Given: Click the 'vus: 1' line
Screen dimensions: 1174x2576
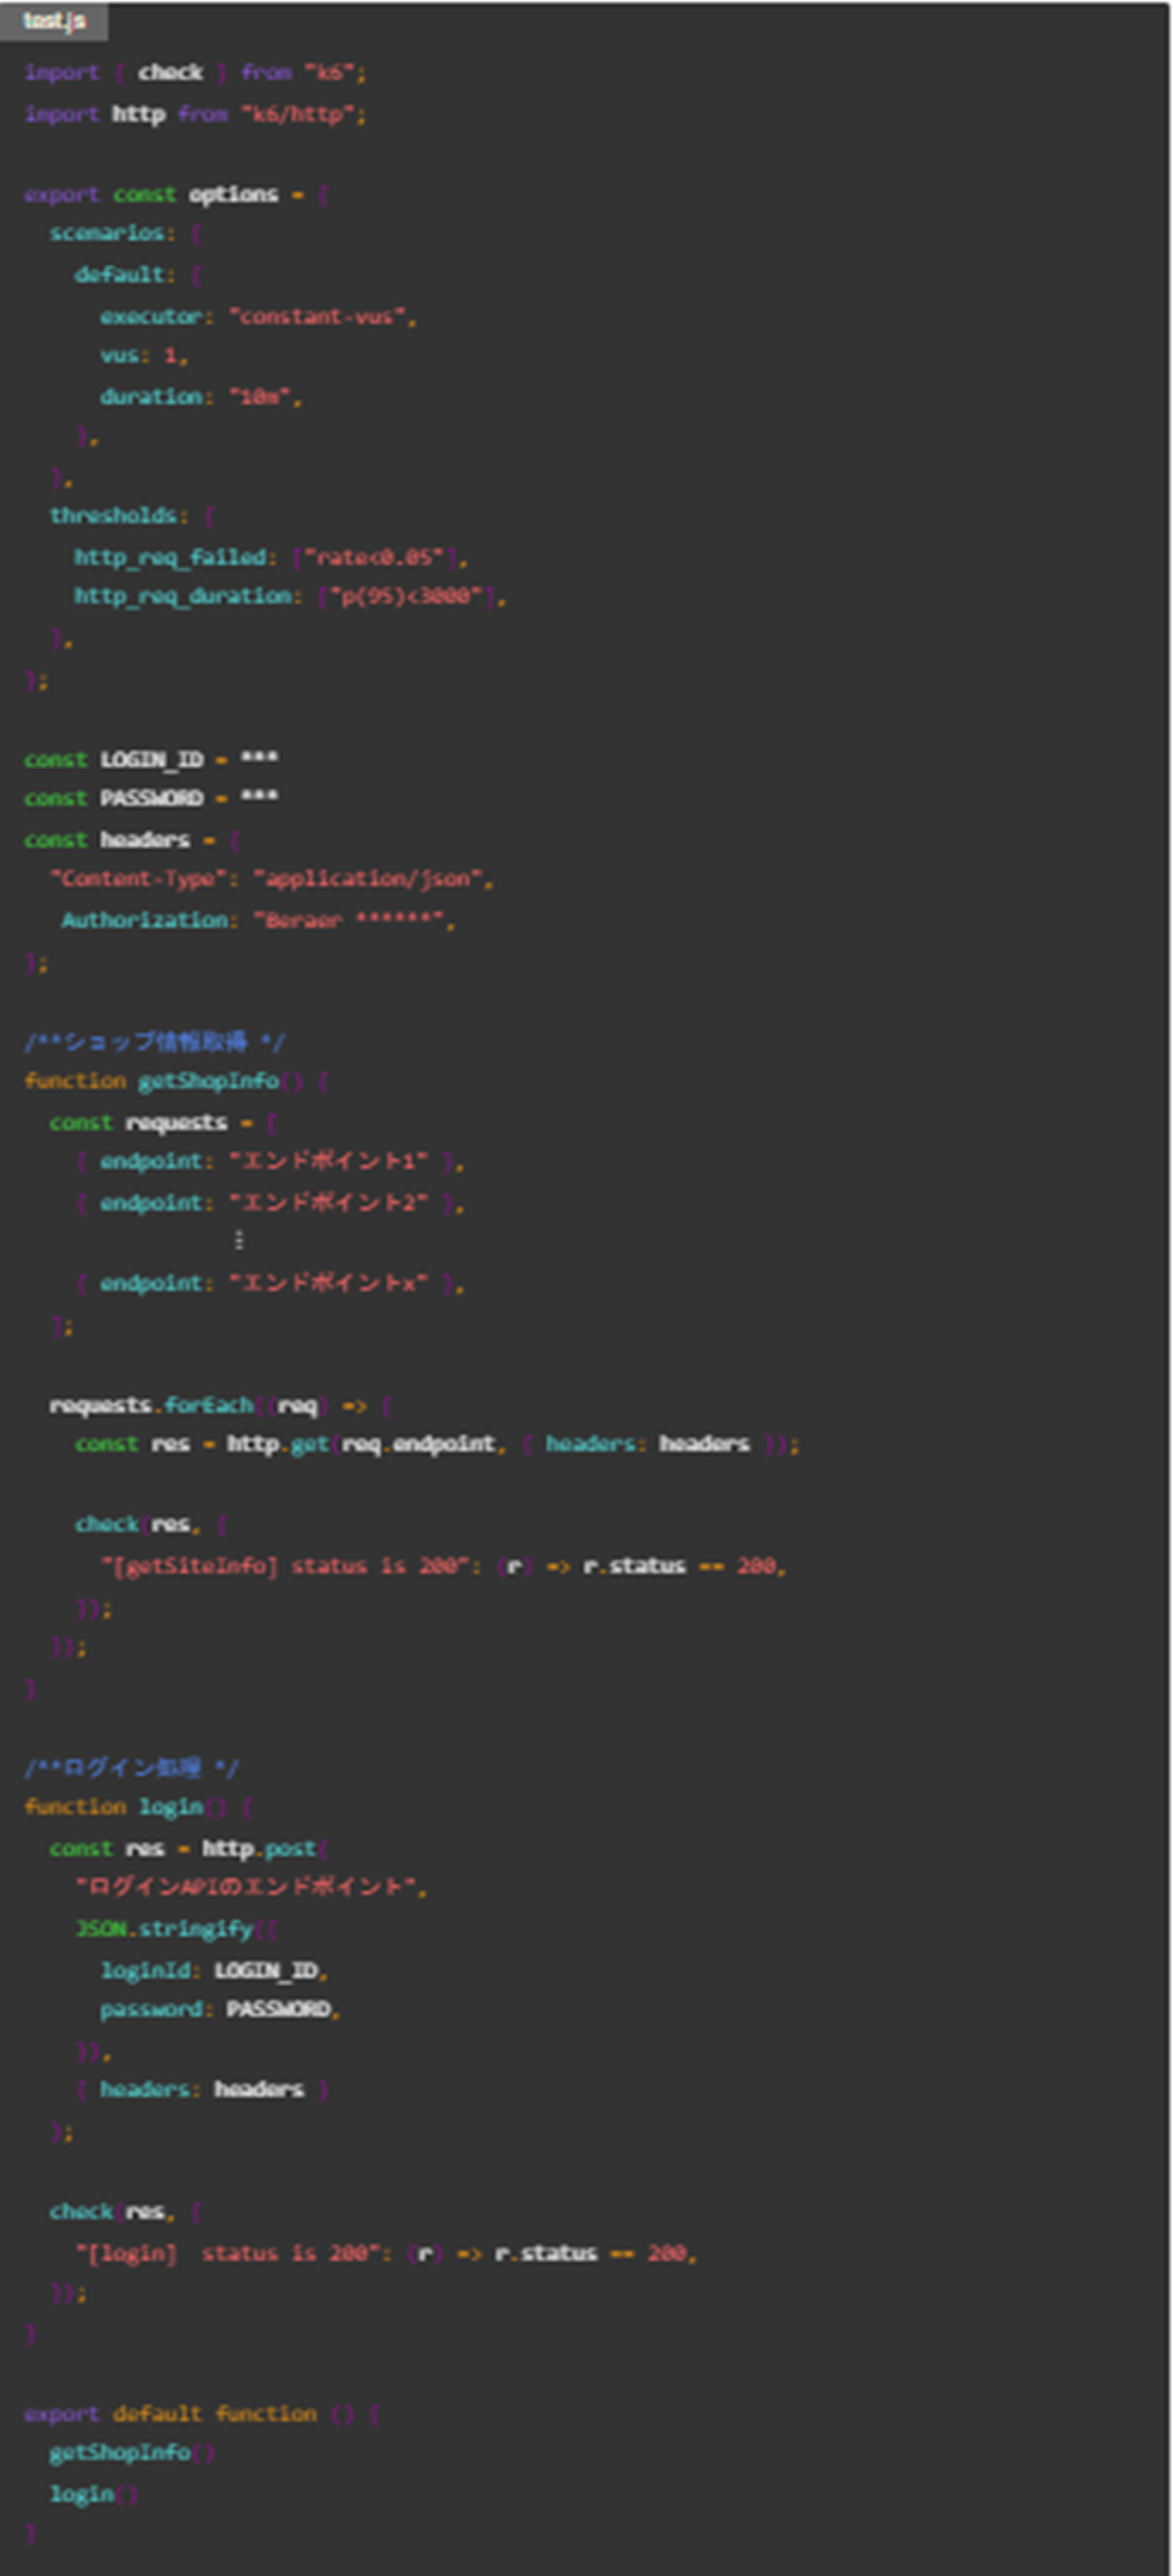Looking at the screenshot, I should point(144,356).
